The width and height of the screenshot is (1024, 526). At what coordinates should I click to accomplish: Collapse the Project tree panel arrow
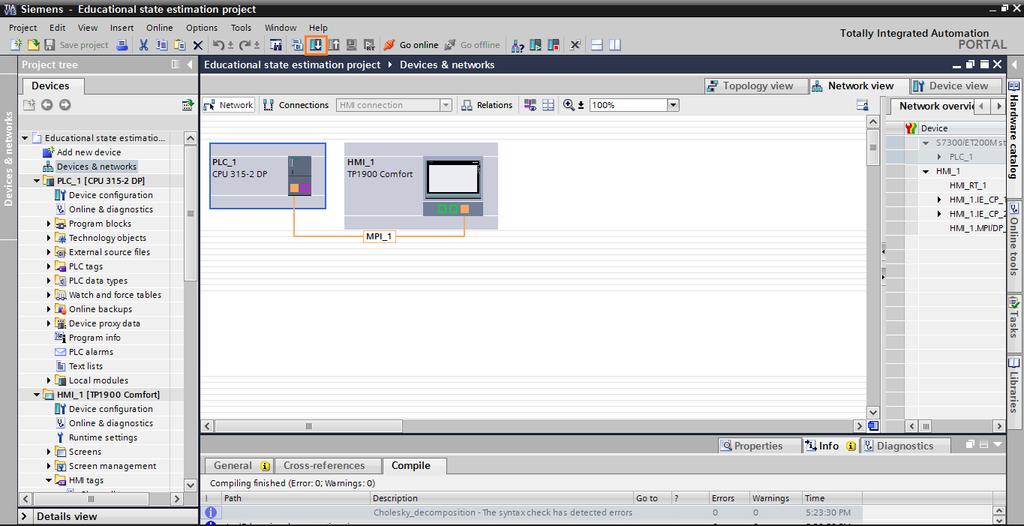[x=190, y=65]
